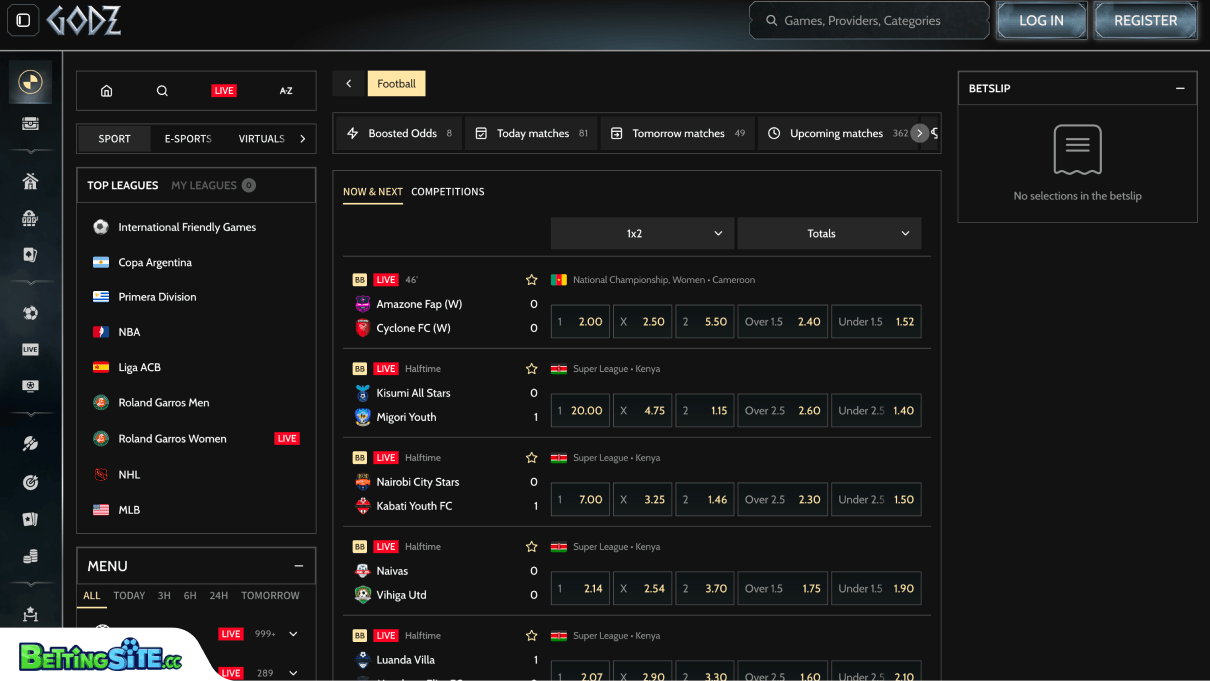Show live events via red LIVE icon
The height and width of the screenshot is (681, 1210).
224,91
